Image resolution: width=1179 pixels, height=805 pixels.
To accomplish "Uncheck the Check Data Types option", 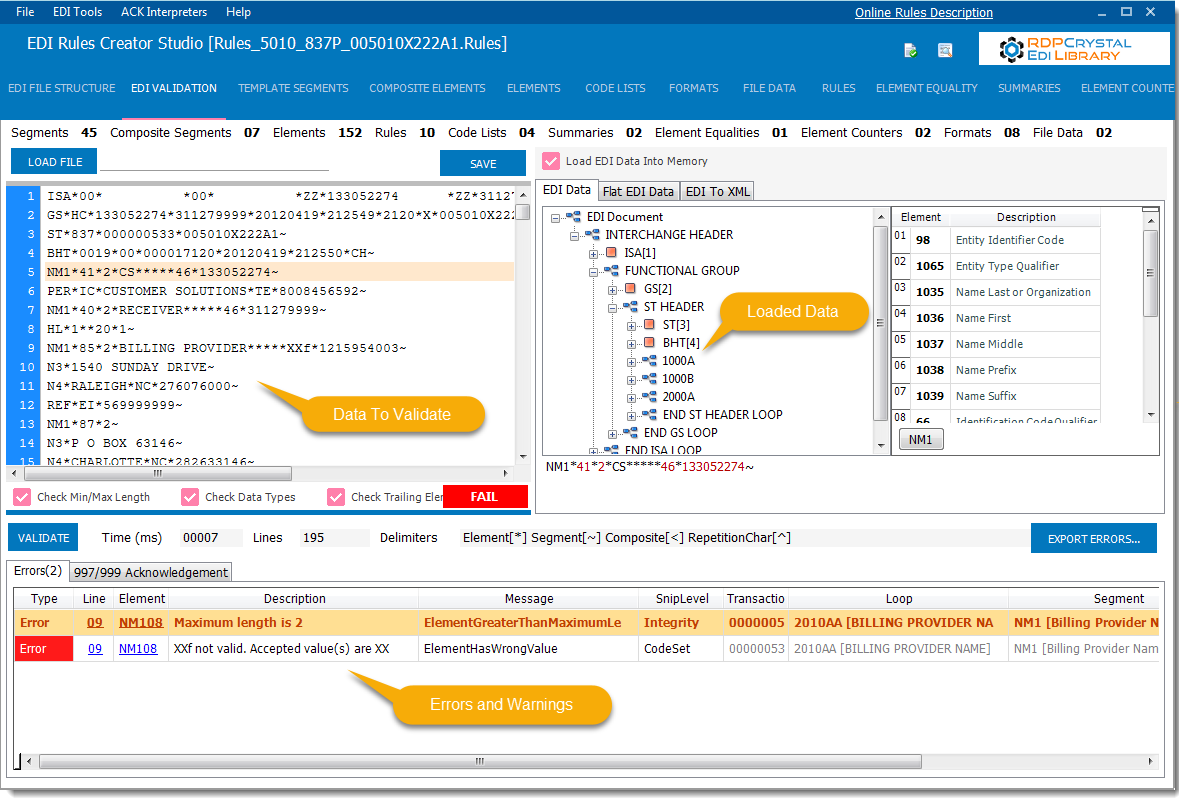I will pyautogui.click(x=190, y=497).
